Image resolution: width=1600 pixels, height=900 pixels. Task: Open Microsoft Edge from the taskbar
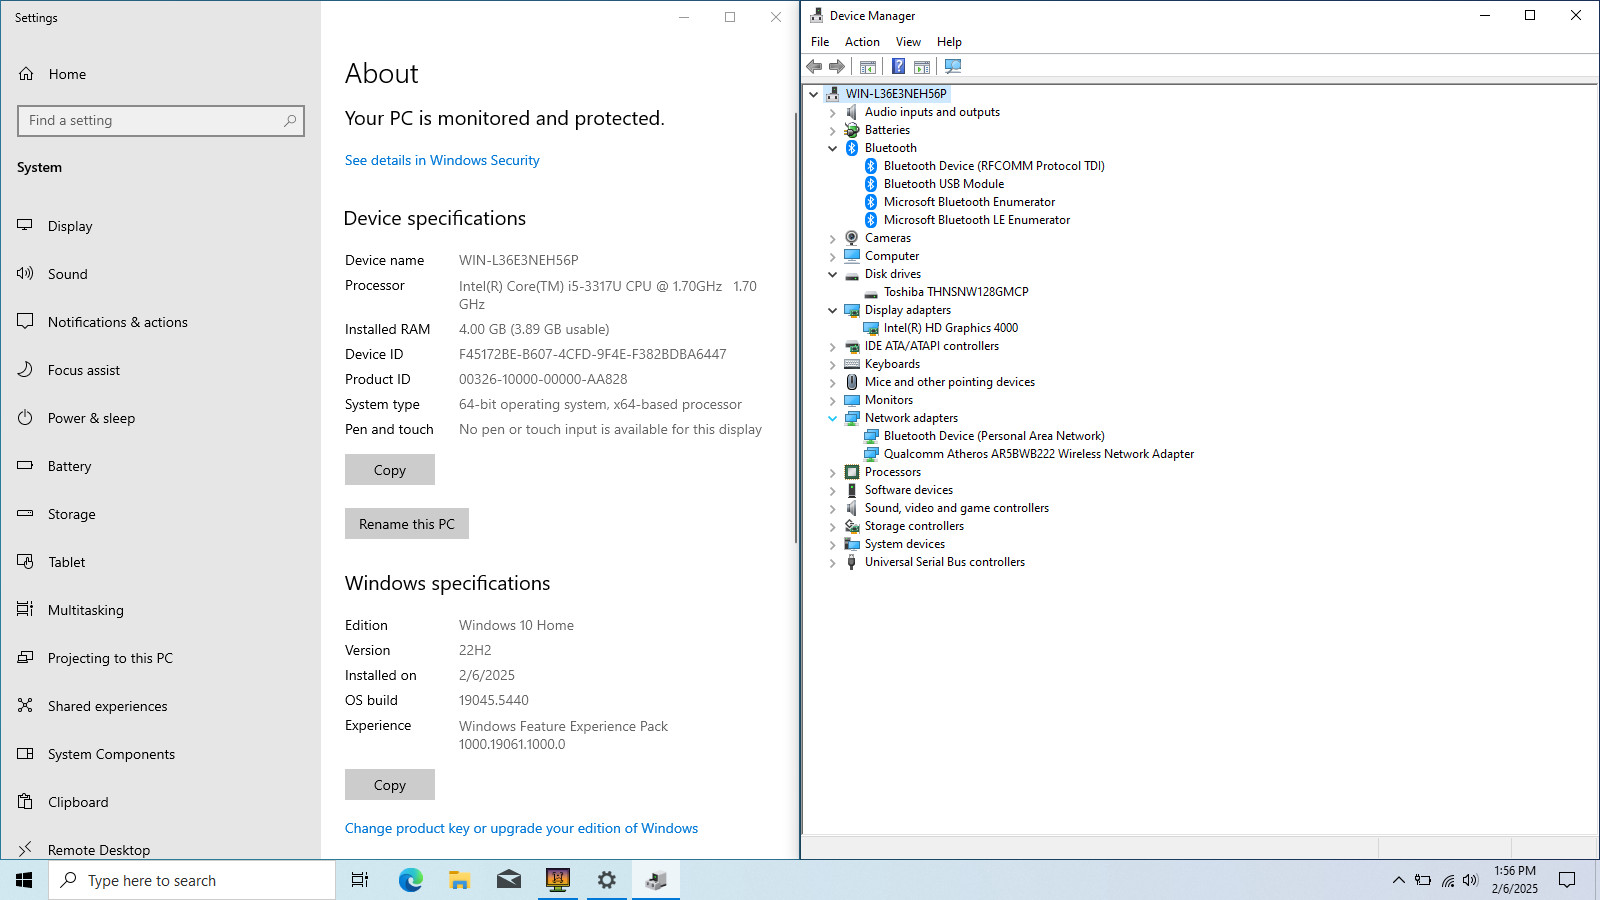(x=411, y=880)
